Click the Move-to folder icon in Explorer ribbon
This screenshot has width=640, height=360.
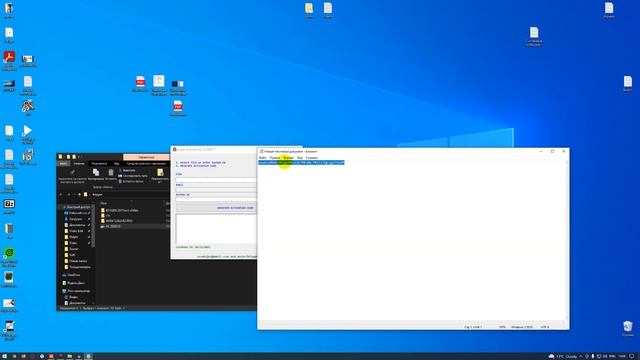point(160,172)
